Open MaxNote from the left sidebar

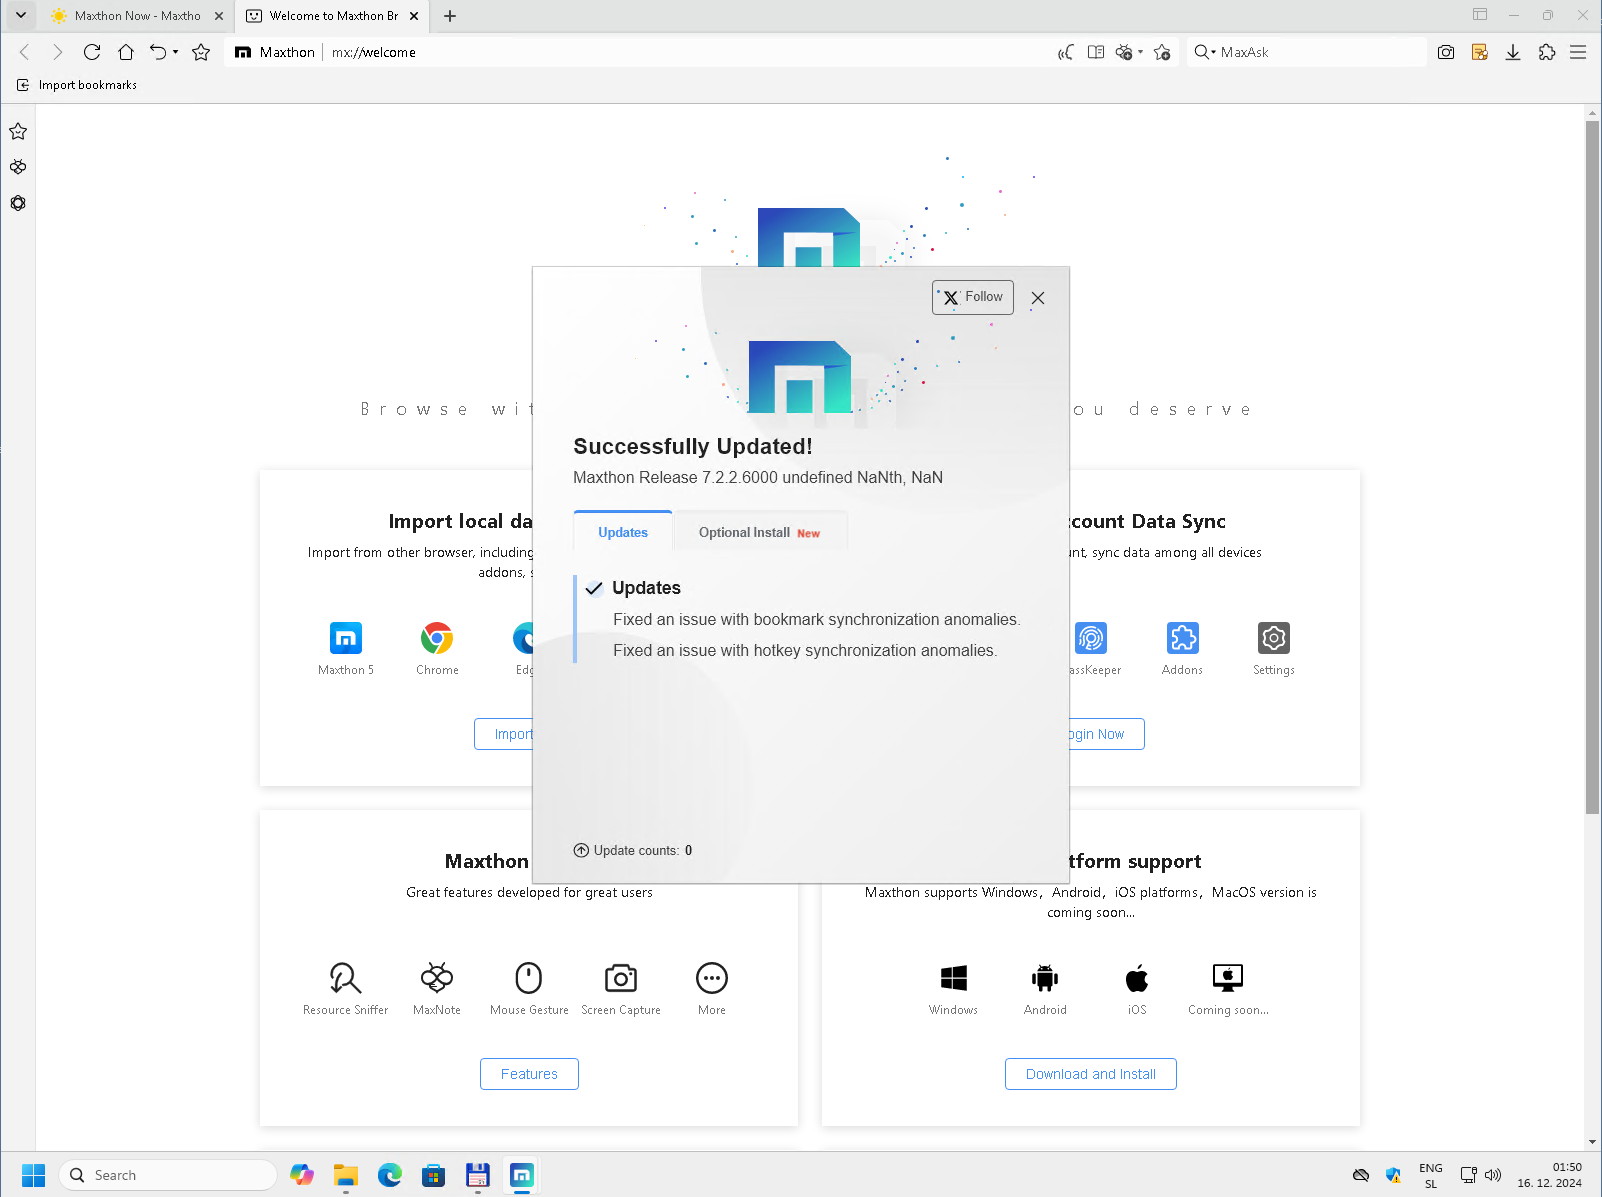[x=18, y=167]
